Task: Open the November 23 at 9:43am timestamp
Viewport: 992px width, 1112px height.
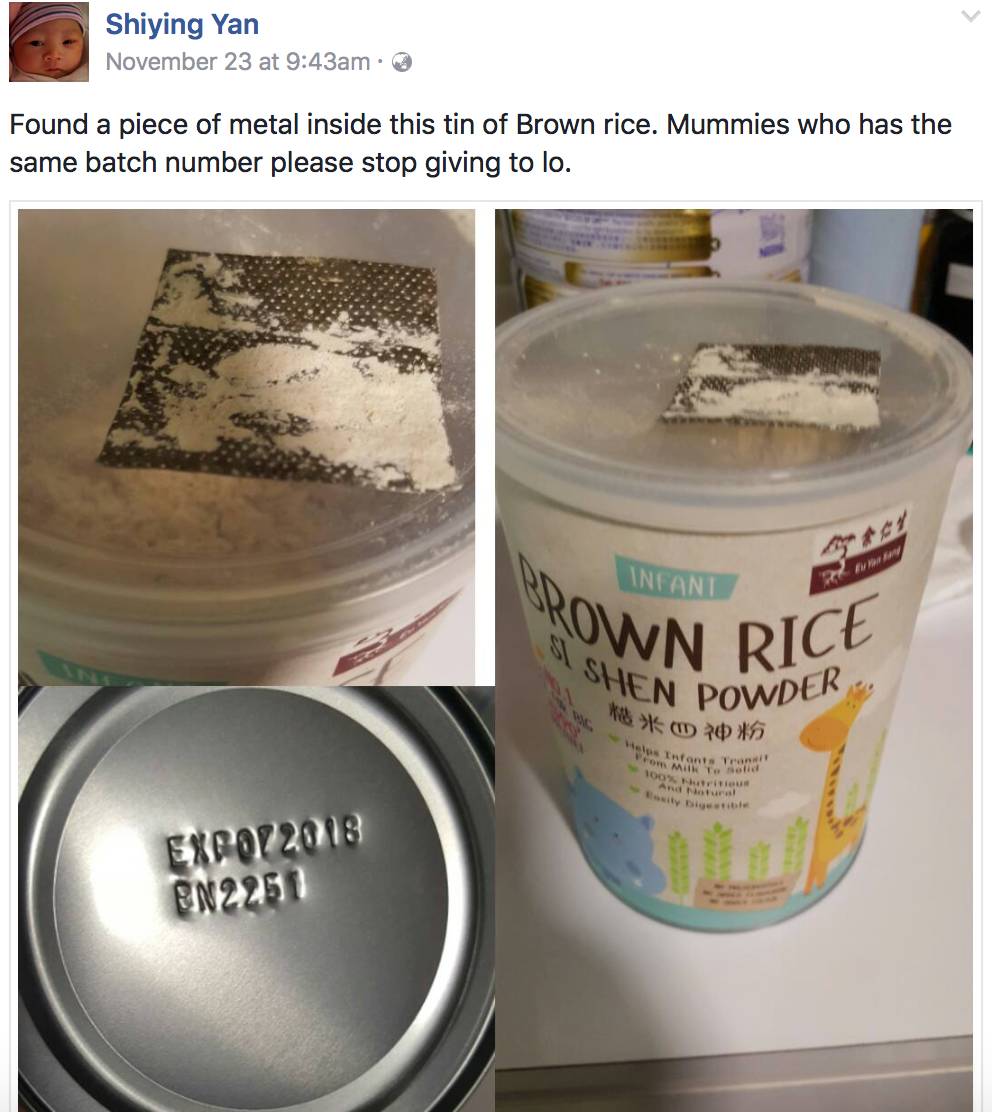Action: [238, 62]
